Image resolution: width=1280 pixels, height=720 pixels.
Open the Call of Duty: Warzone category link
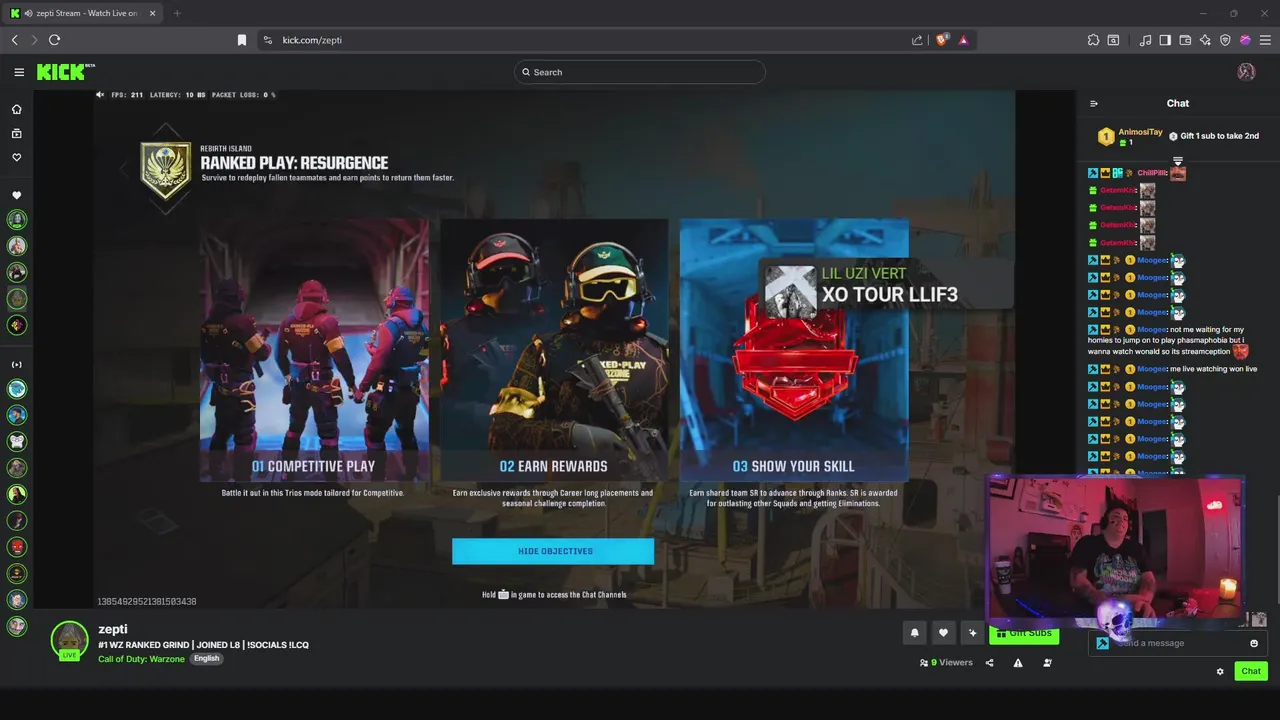click(x=141, y=659)
